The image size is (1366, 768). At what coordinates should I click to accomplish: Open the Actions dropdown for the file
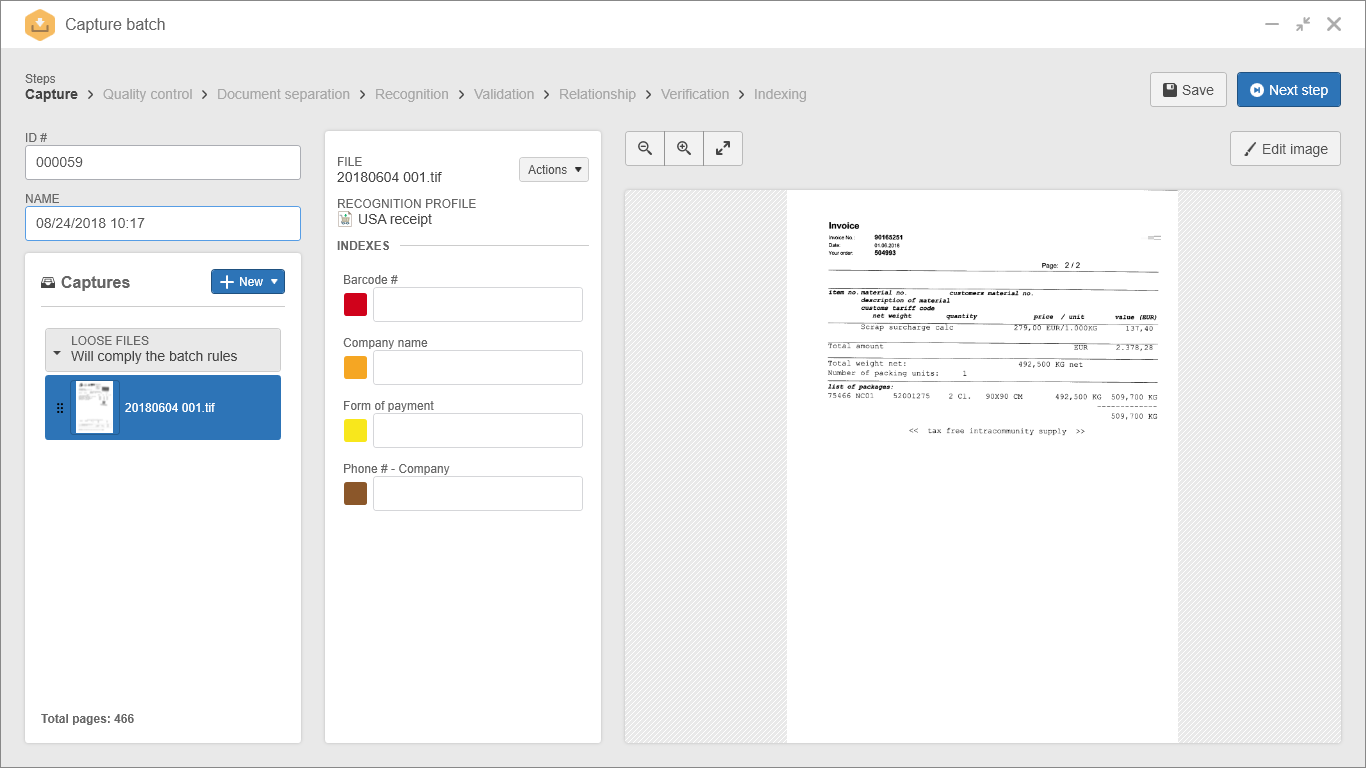[x=554, y=170]
